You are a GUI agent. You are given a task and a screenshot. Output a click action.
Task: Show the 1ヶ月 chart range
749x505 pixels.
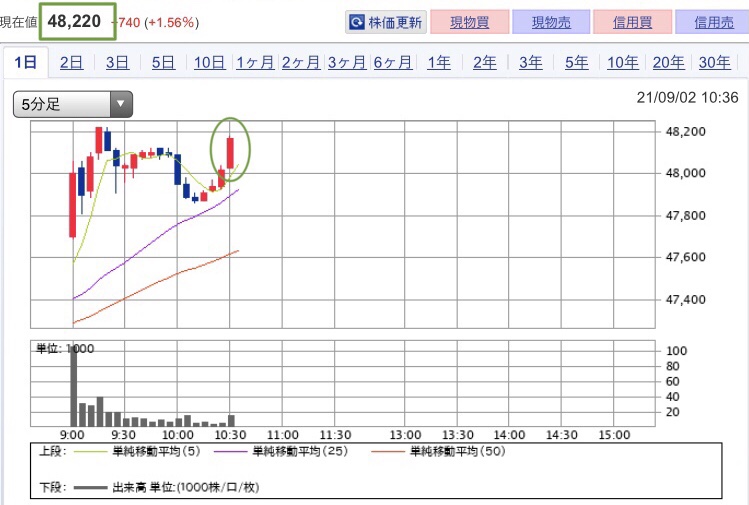pos(255,62)
